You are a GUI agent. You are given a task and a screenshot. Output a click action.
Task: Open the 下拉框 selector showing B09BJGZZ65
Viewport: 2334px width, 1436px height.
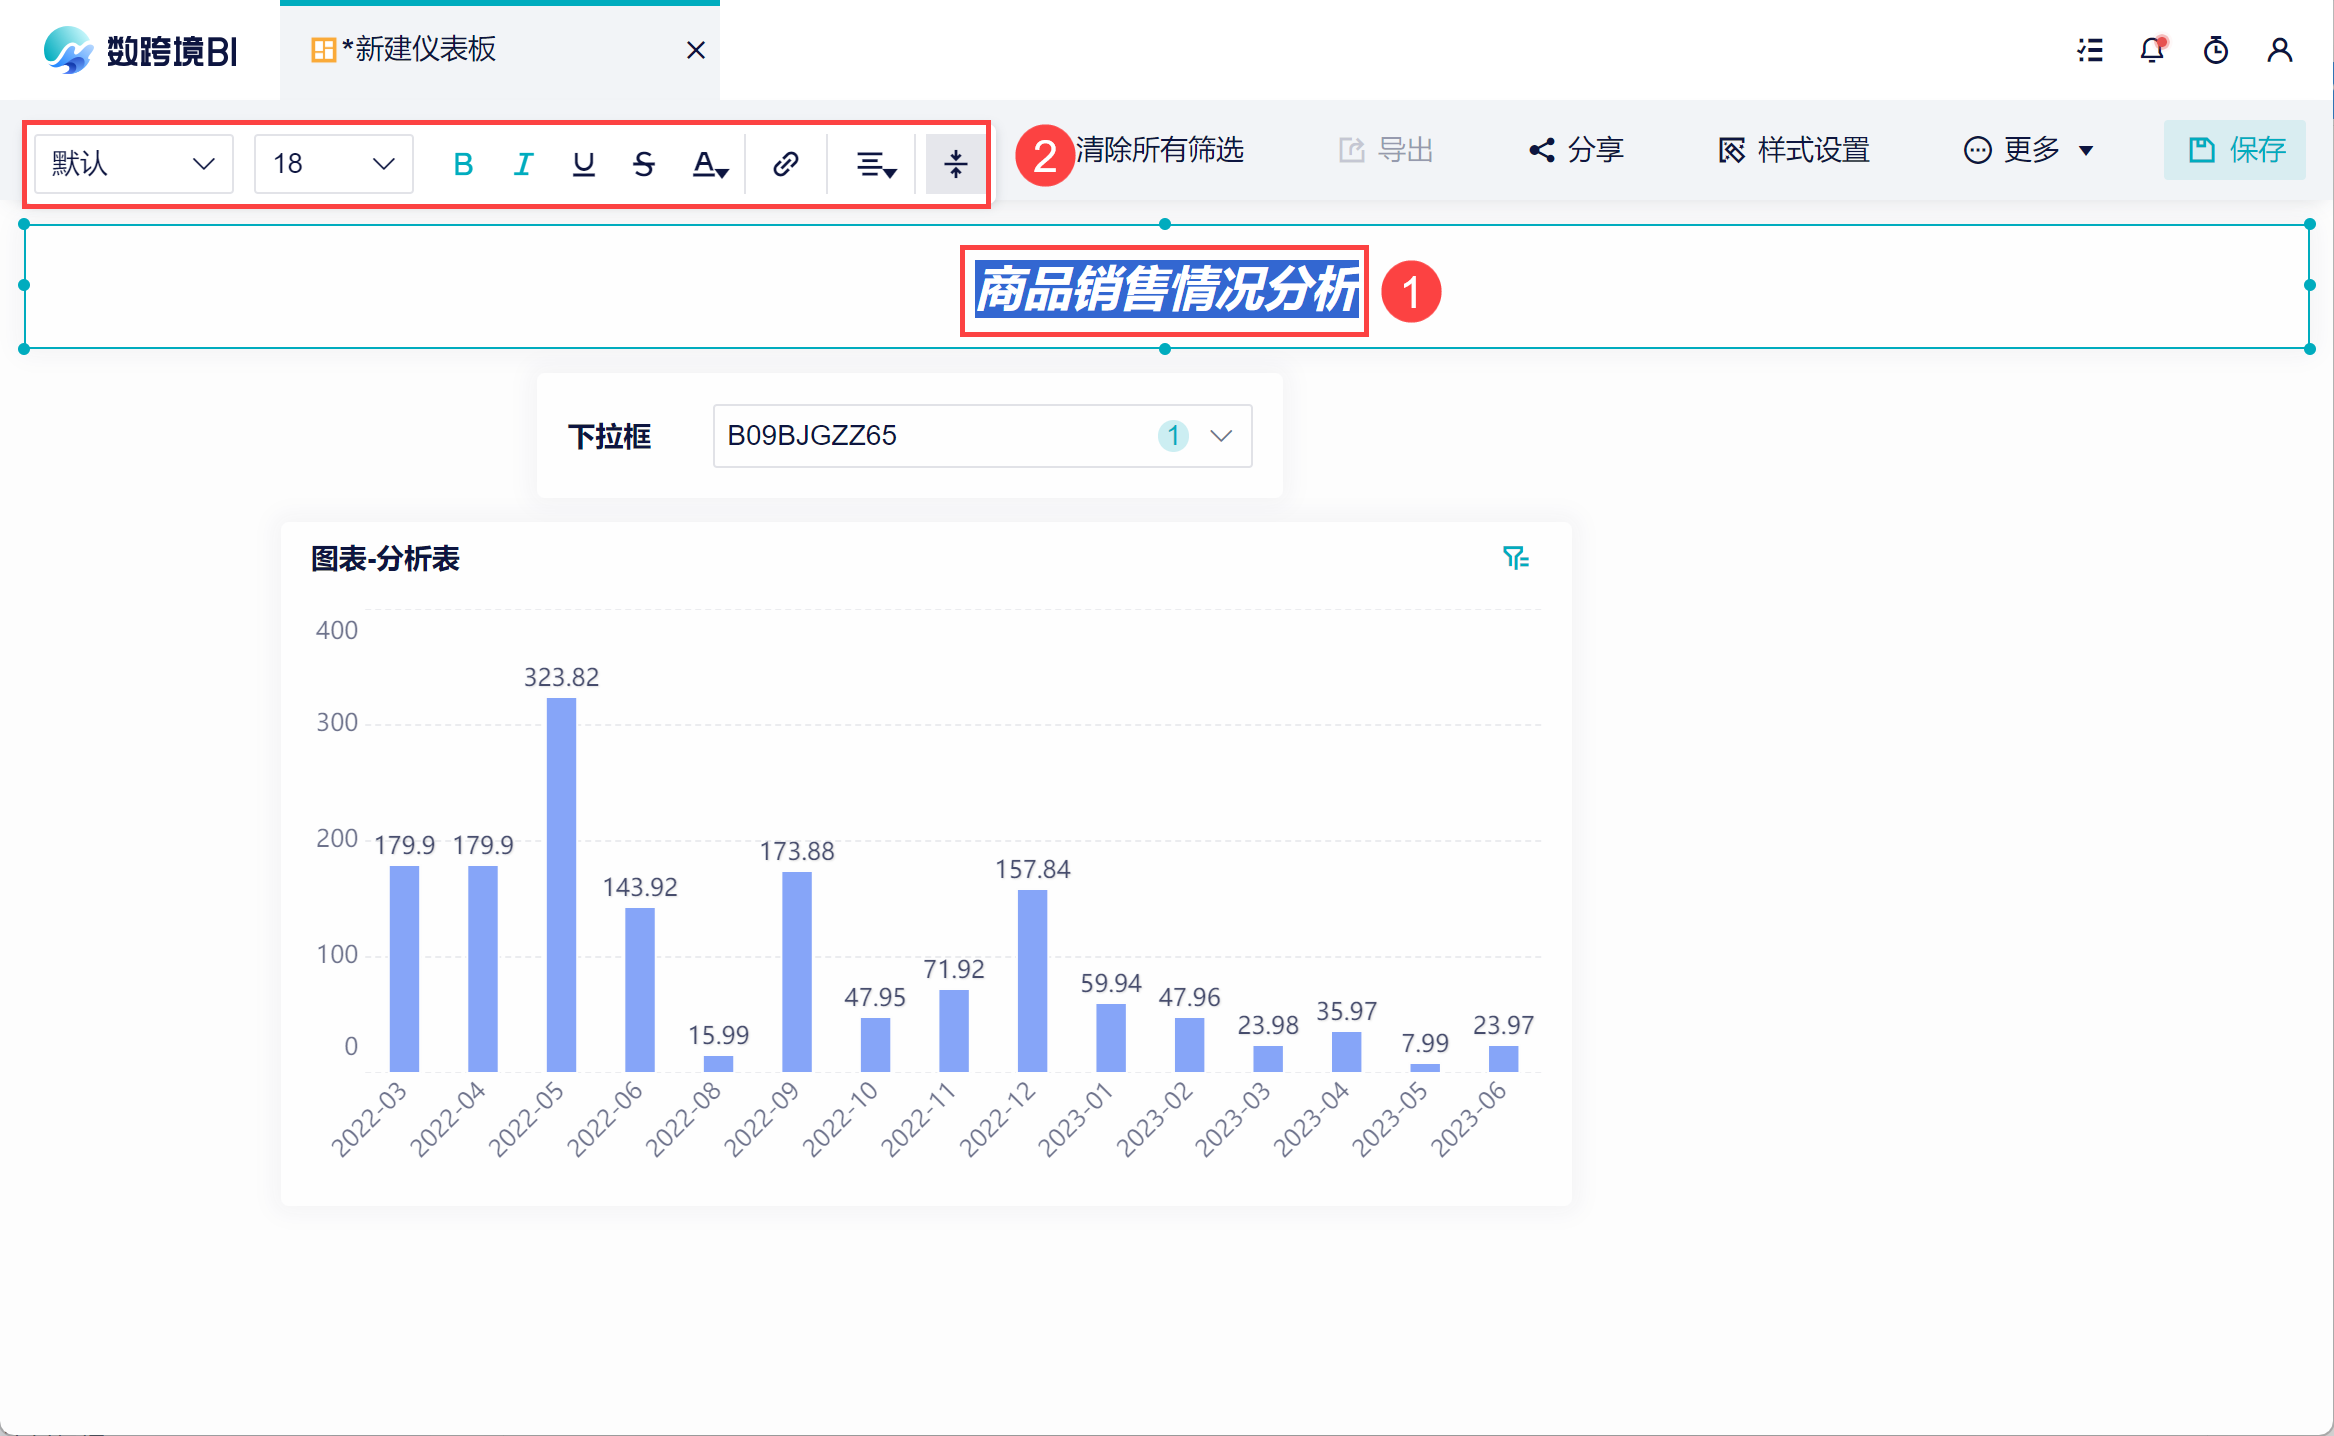[x=981, y=436]
